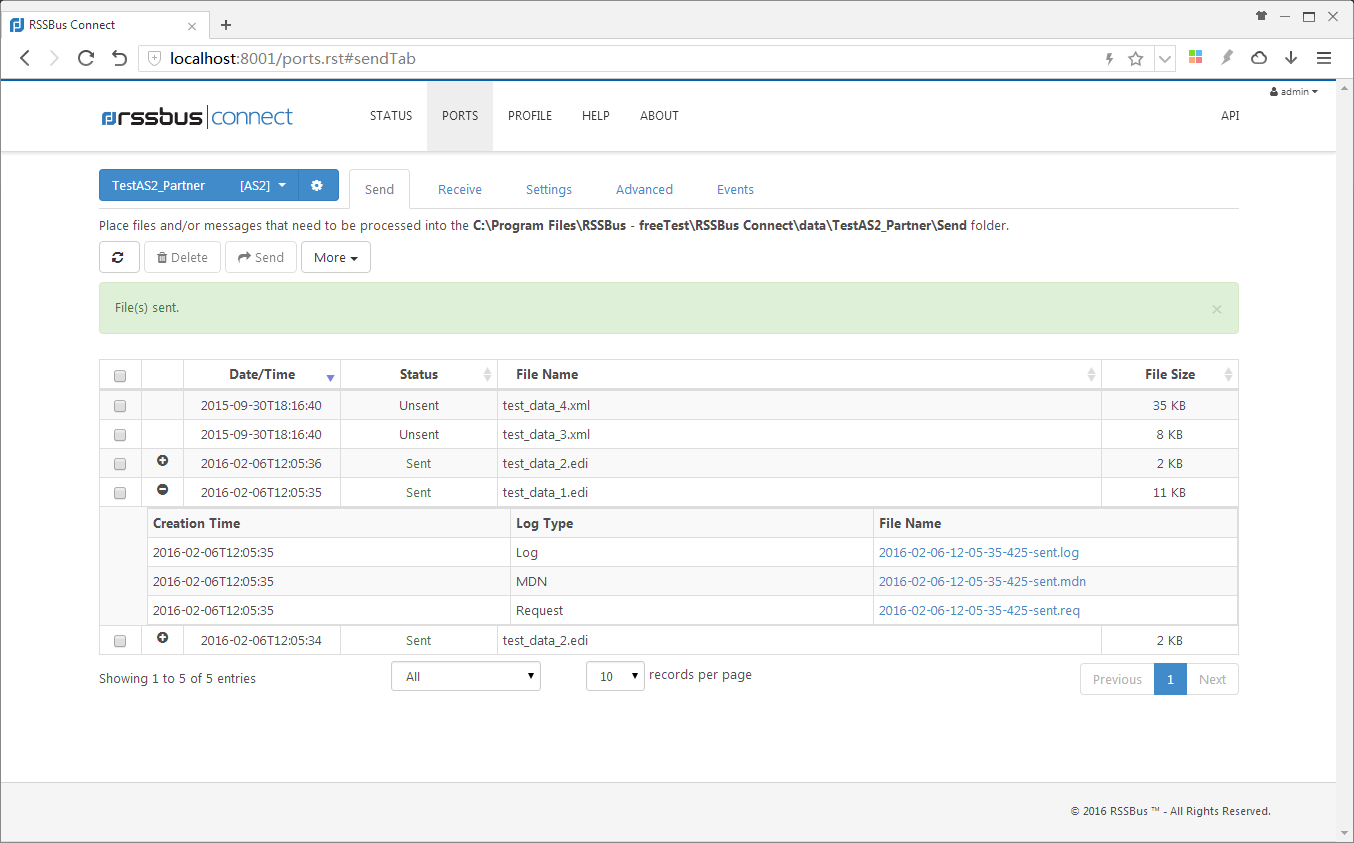Check the box for test_data_3.xml
Viewport: 1354px width, 843px height.
(120, 435)
